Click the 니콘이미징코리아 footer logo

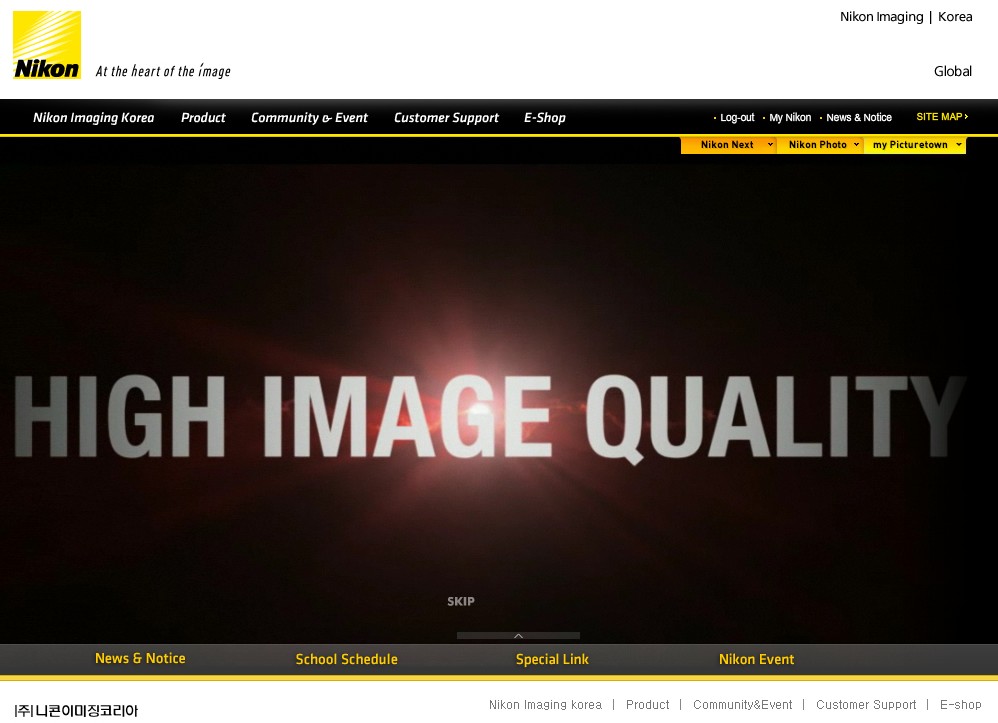tap(76, 710)
